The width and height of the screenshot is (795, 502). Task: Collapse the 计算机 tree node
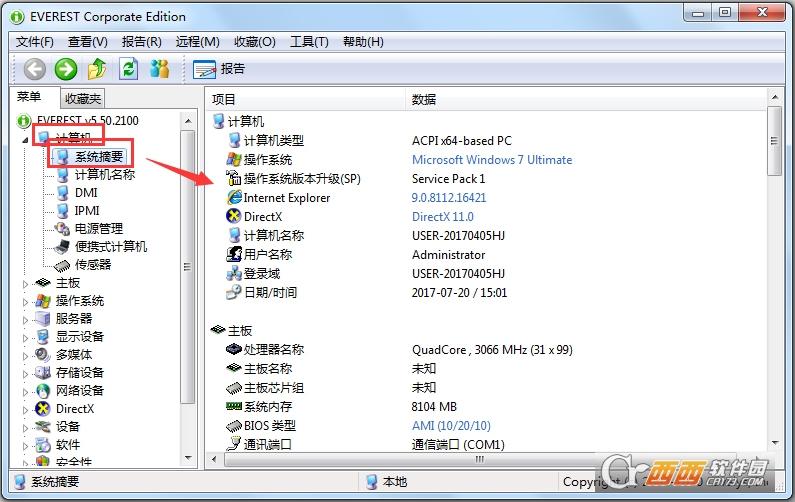coord(25,139)
